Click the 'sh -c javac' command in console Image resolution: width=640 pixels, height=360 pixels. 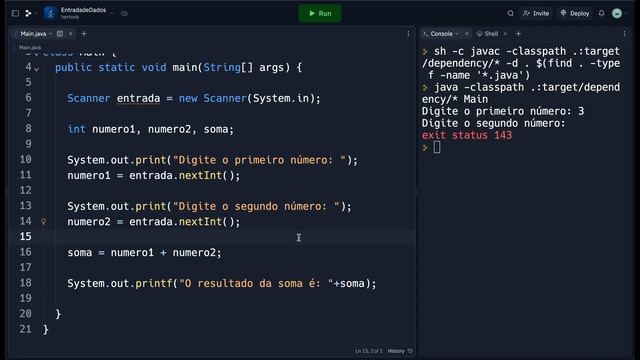pyautogui.click(x=521, y=63)
